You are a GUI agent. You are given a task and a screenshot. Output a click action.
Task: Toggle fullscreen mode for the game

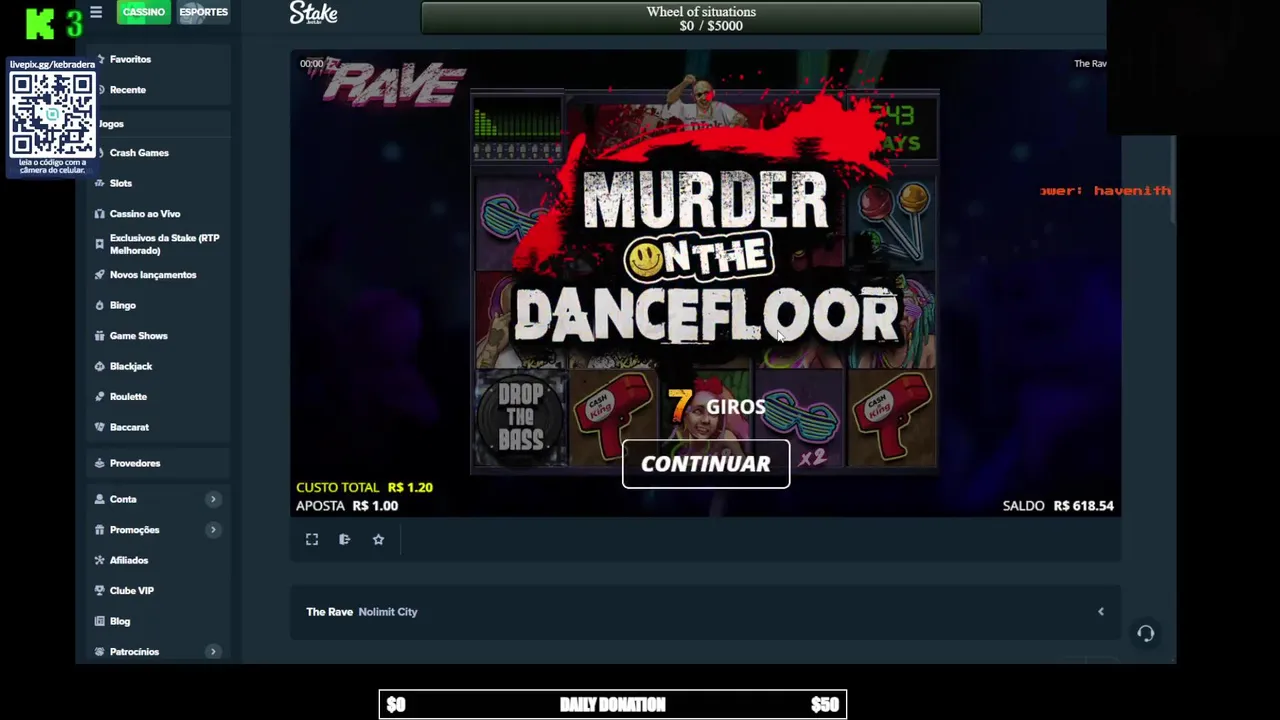point(312,539)
